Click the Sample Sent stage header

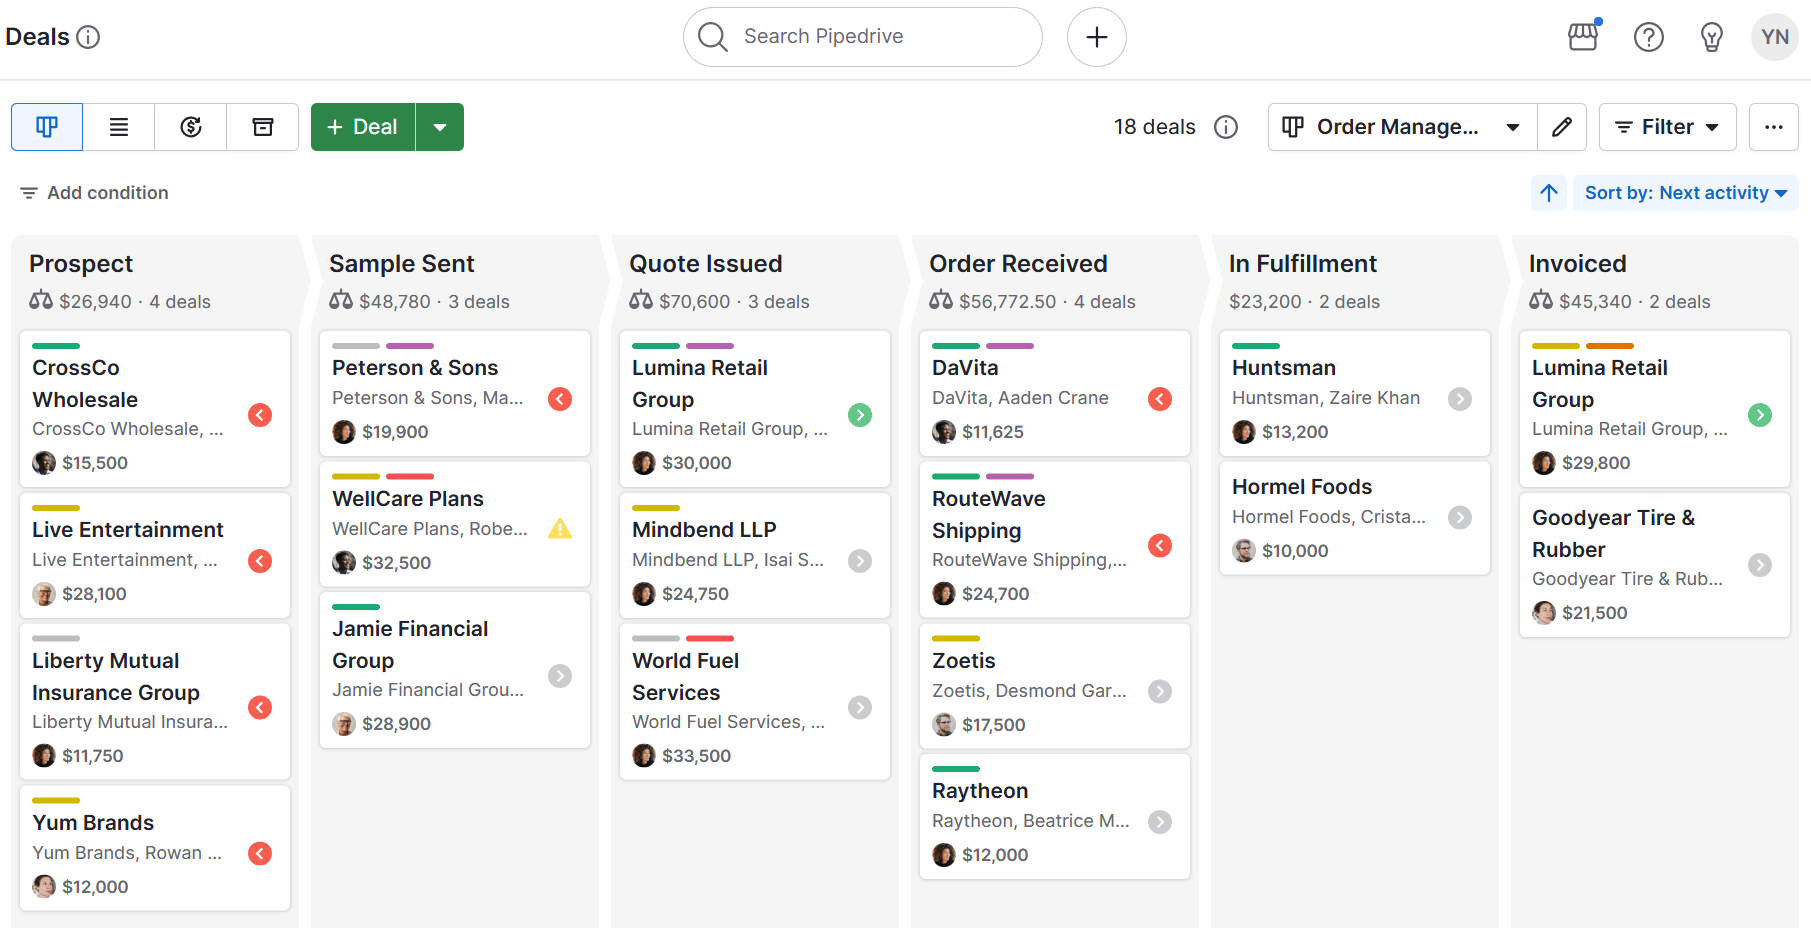(401, 264)
